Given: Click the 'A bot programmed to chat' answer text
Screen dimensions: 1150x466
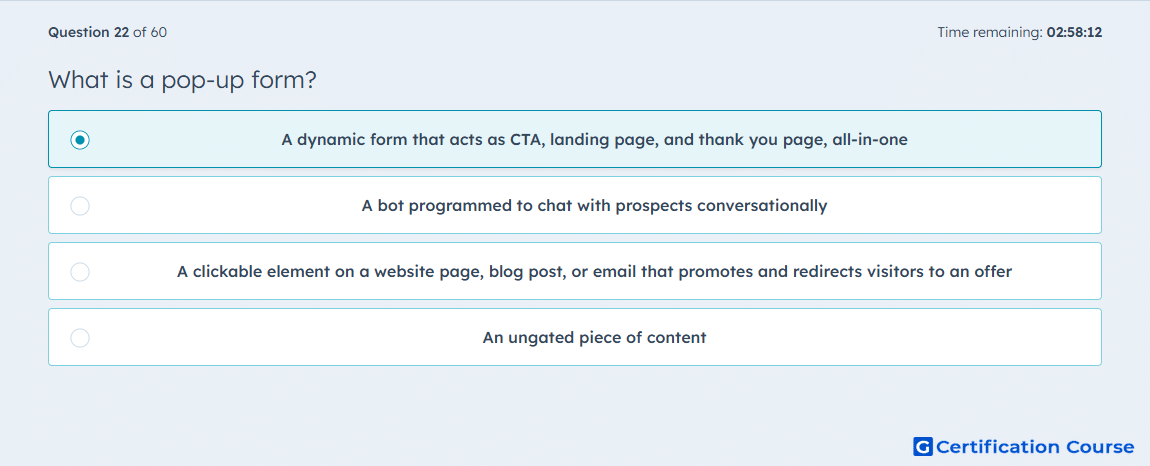Looking at the screenshot, I should pos(594,205).
